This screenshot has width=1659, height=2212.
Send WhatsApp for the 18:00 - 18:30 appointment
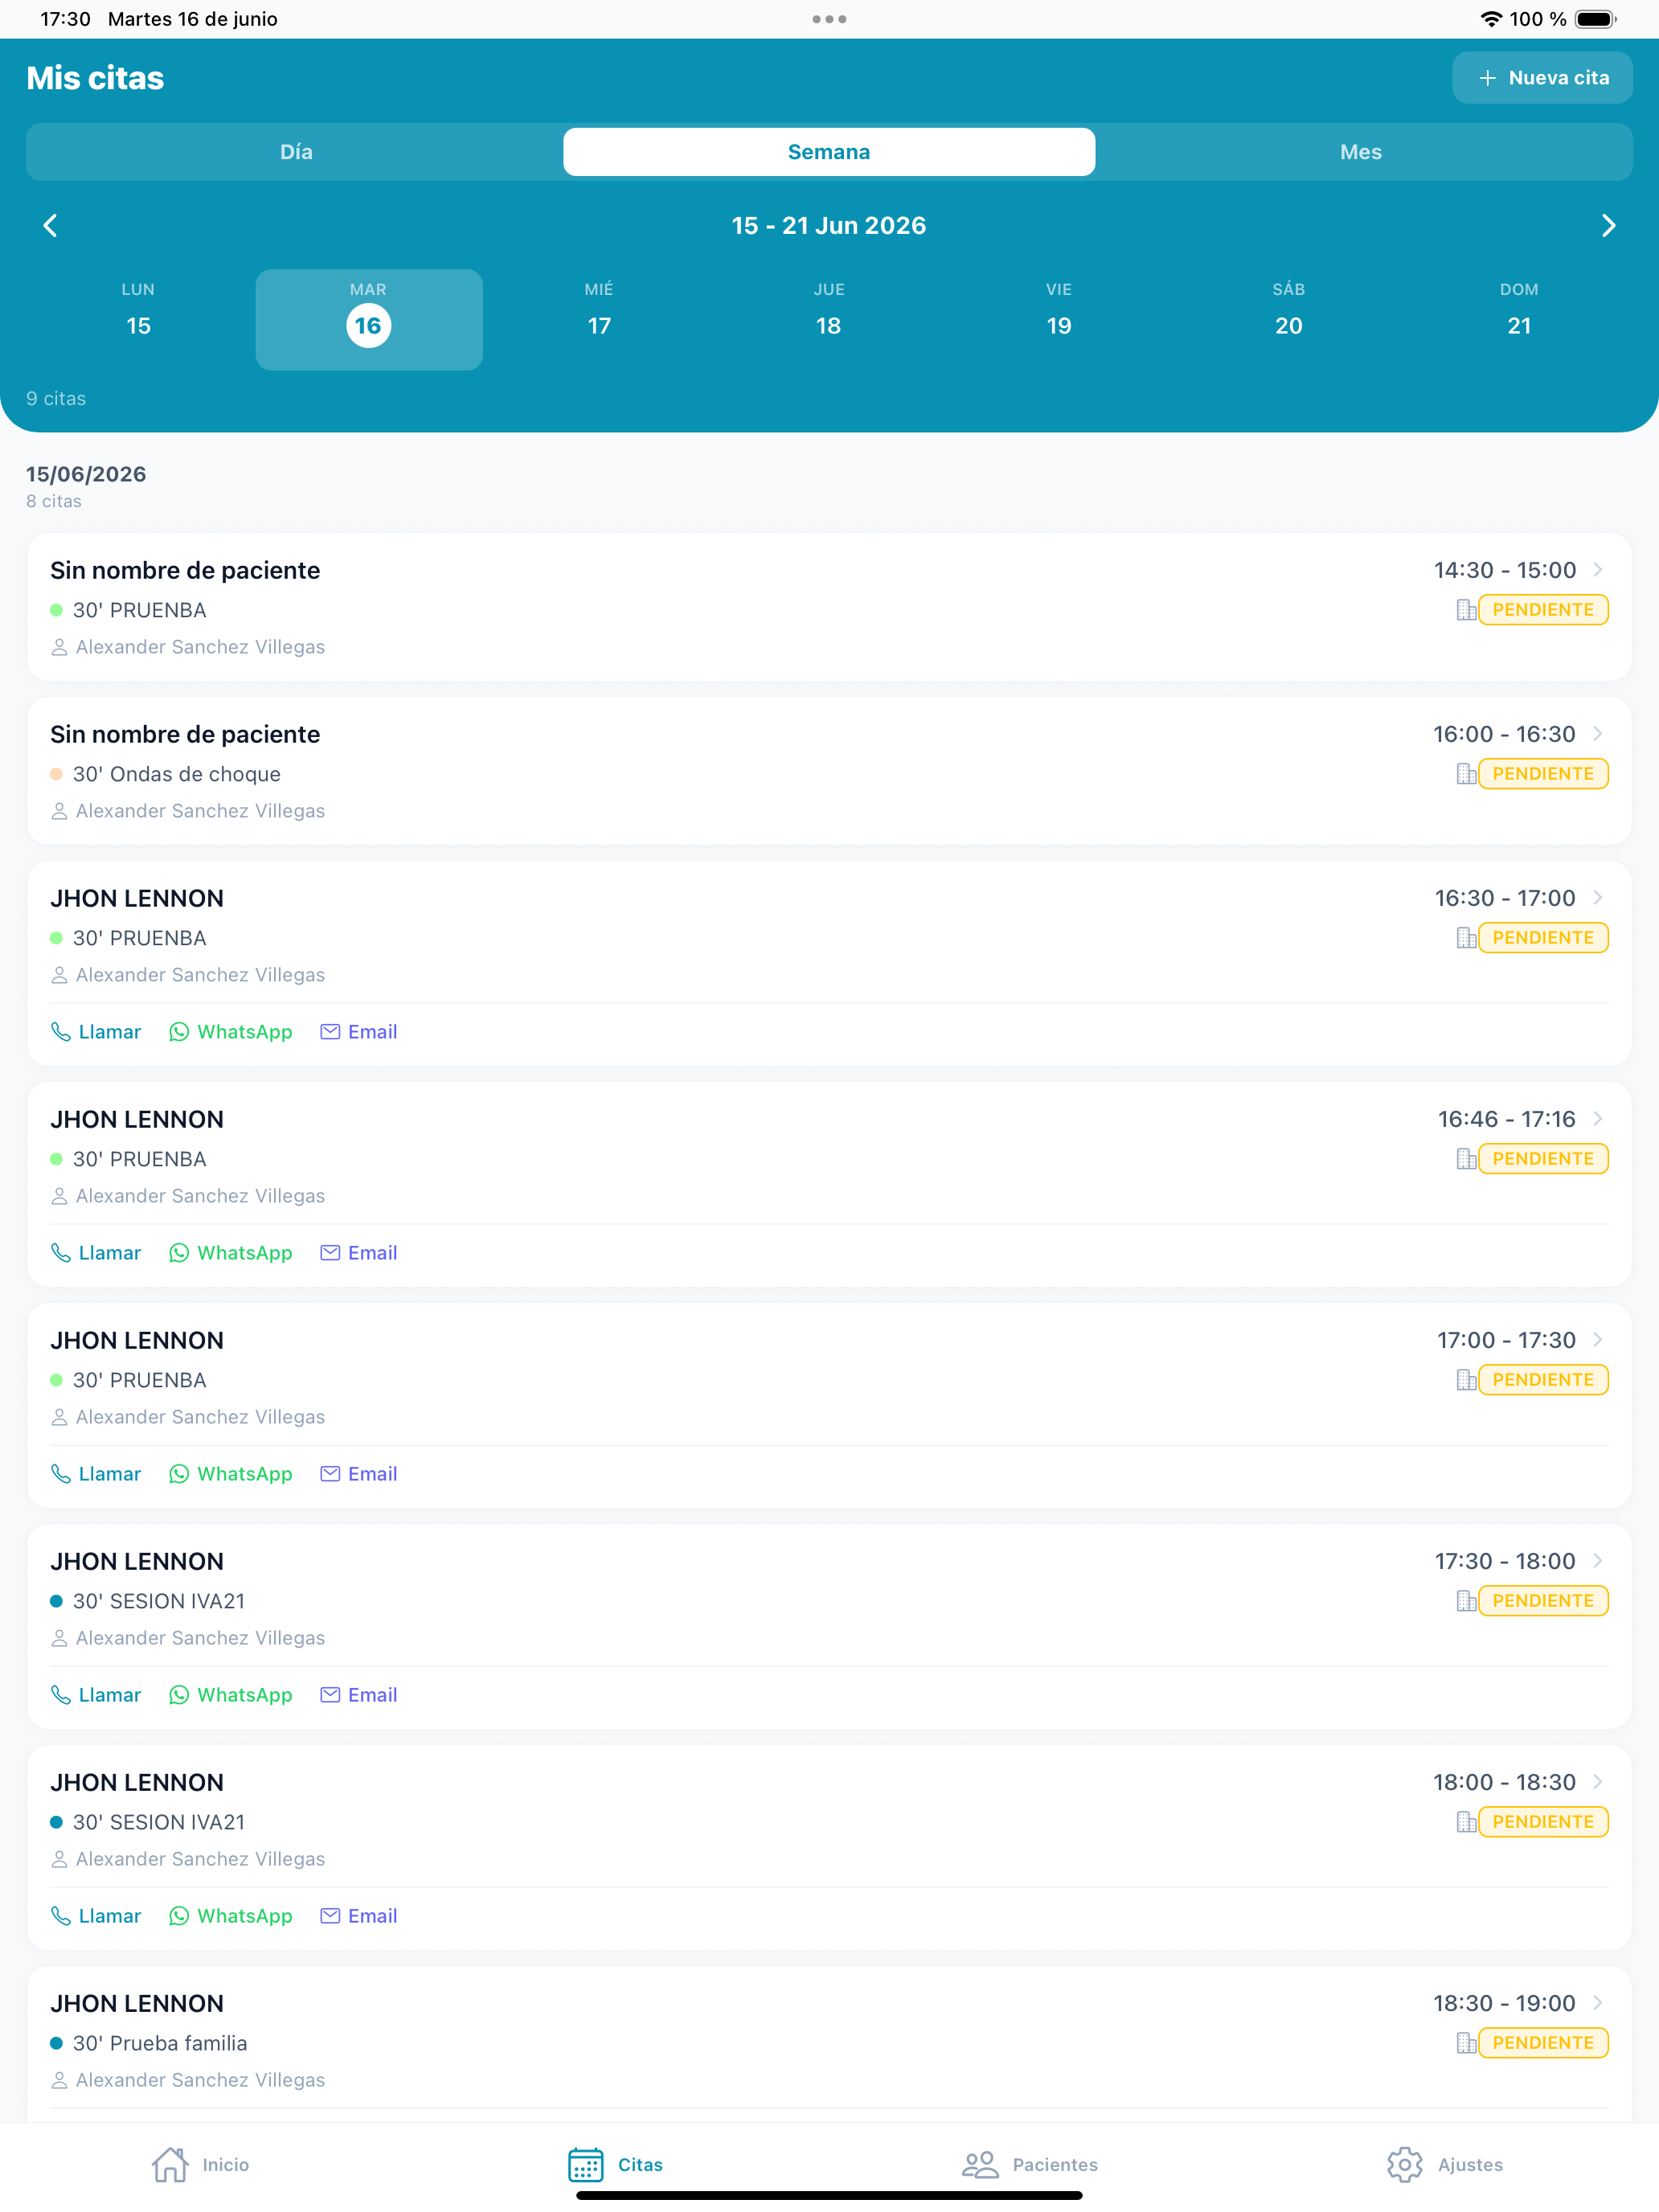tap(231, 1916)
